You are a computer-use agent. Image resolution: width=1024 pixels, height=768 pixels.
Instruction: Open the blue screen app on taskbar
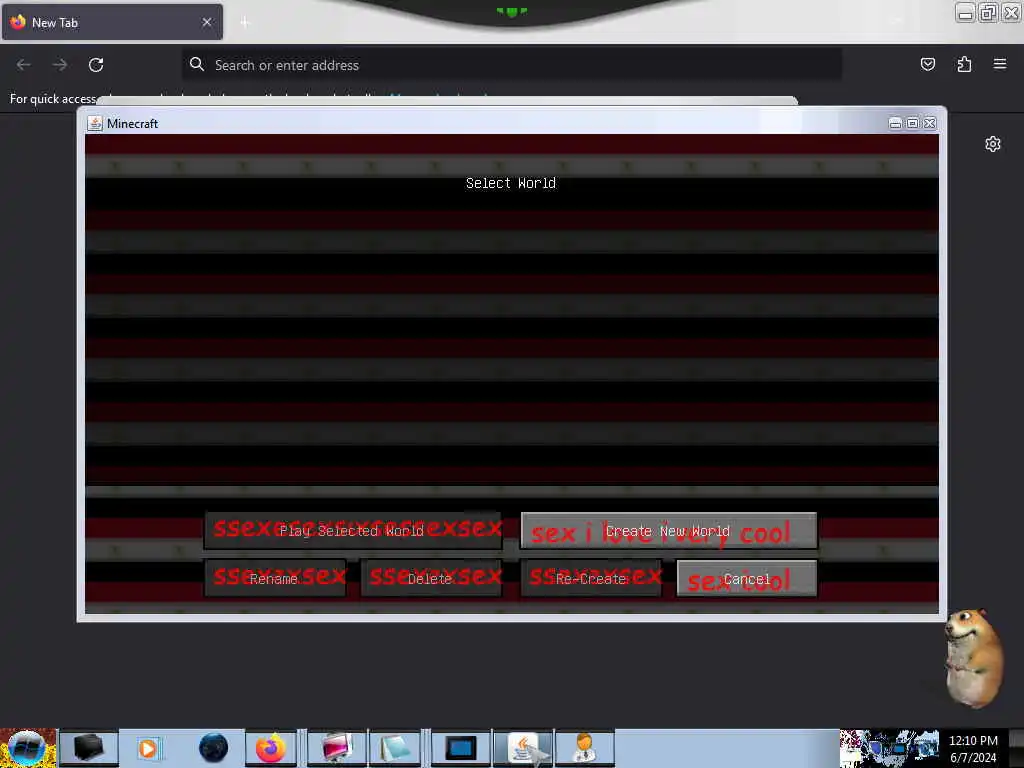pos(460,748)
